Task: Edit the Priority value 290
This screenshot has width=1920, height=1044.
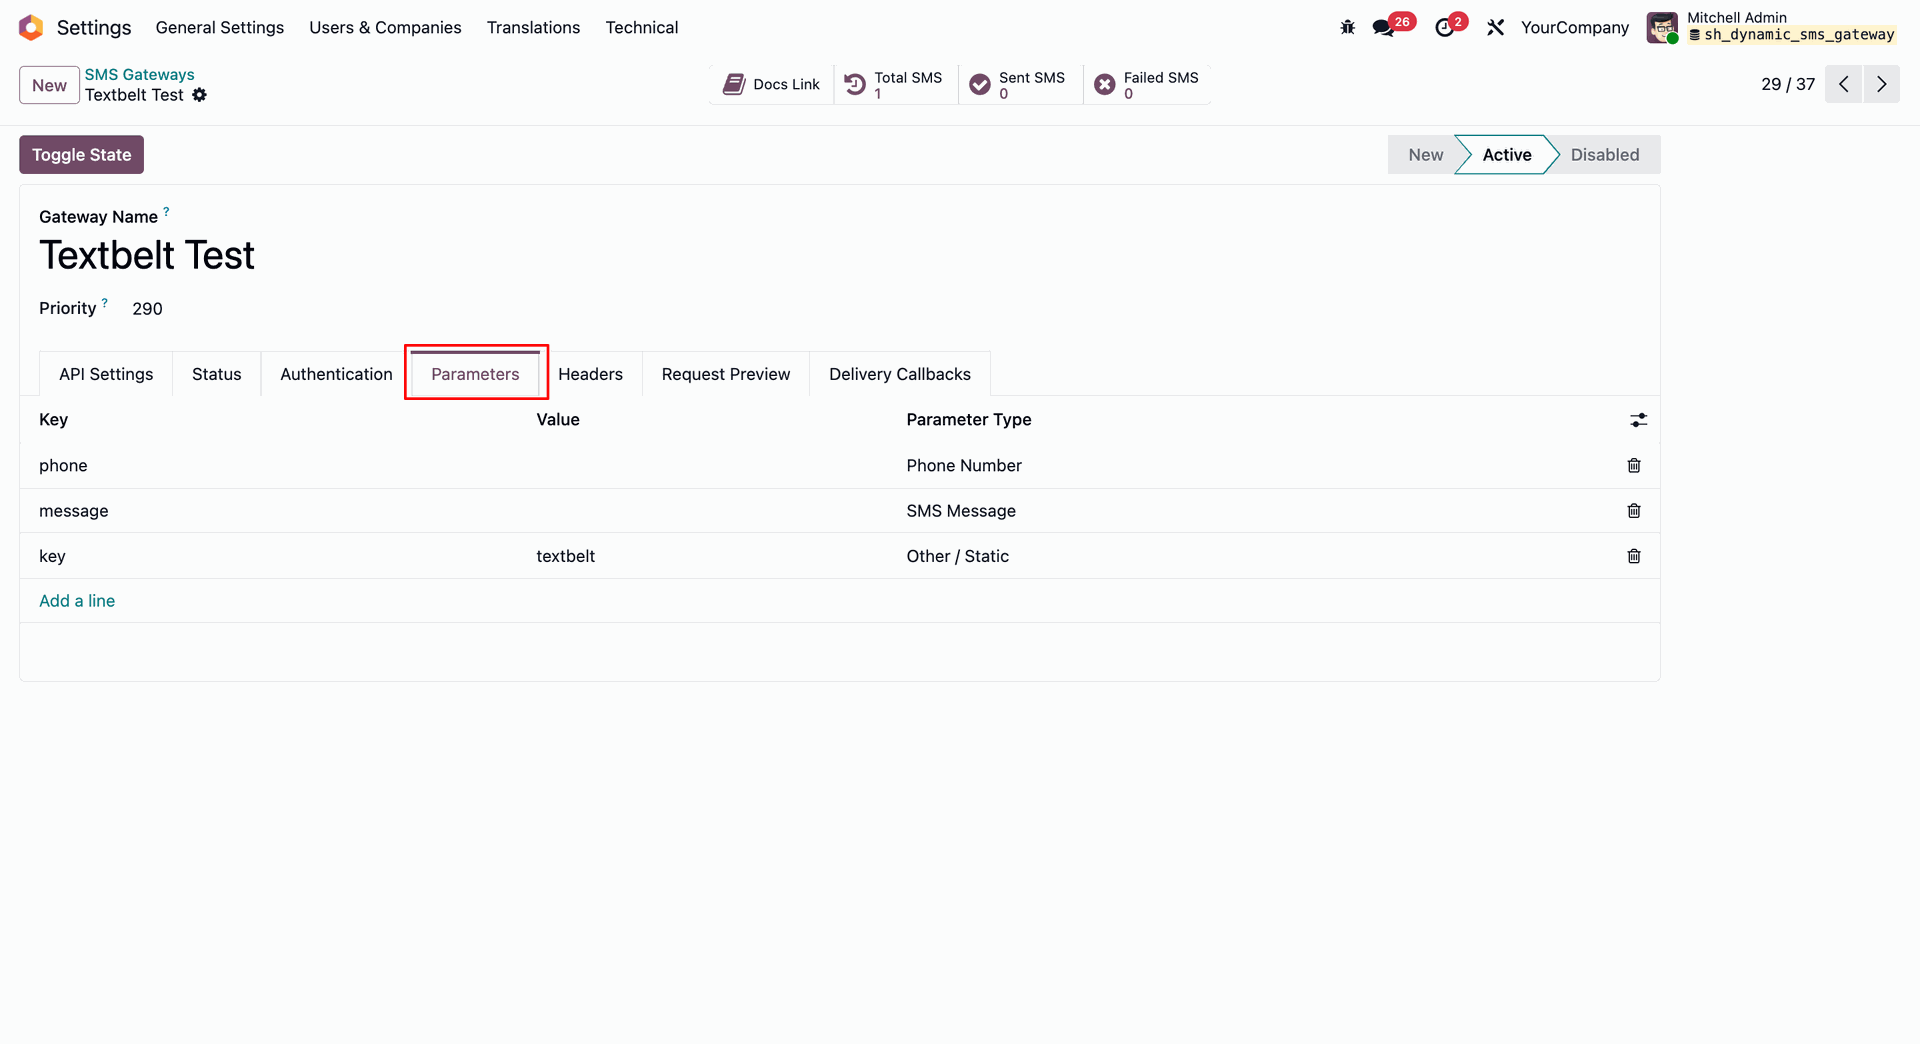Action: tap(147, 309)
